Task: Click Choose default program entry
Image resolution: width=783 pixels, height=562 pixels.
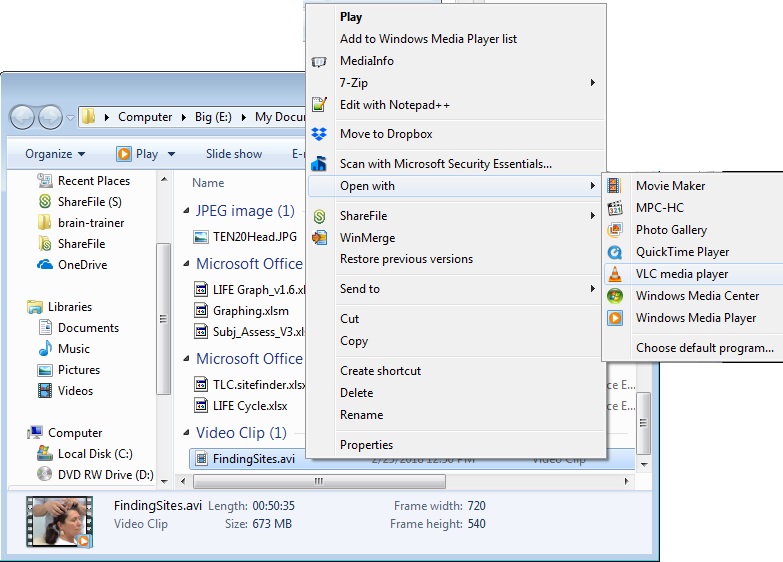Action: [x=705, y=348]
